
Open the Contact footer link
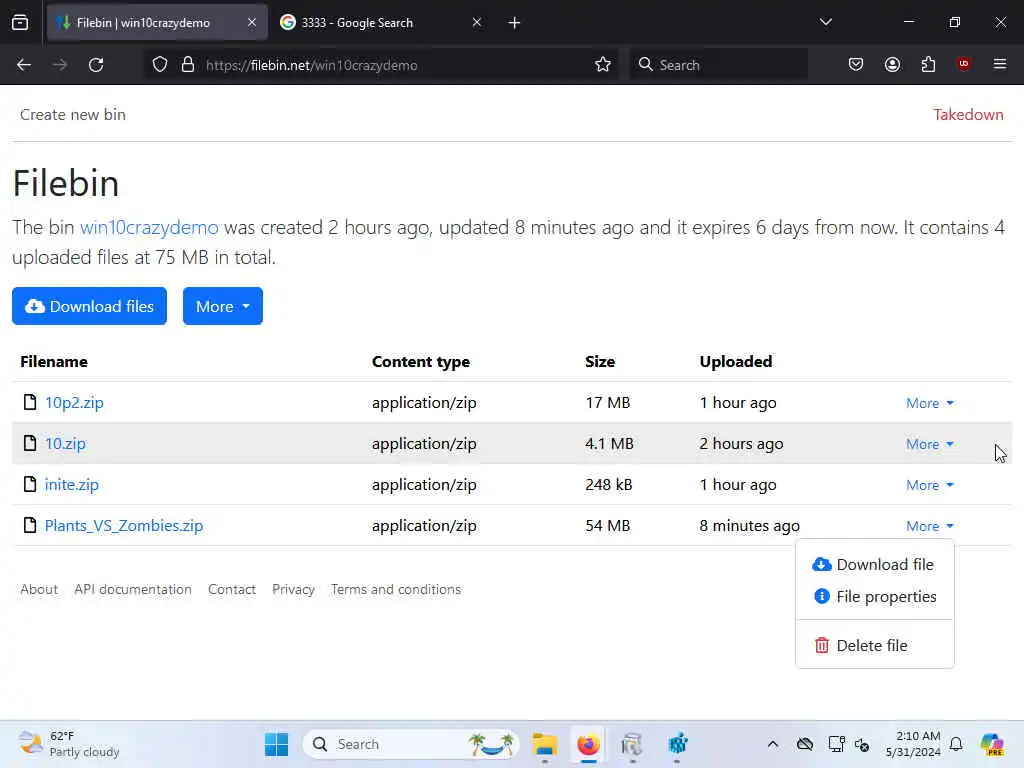(232, 589)
